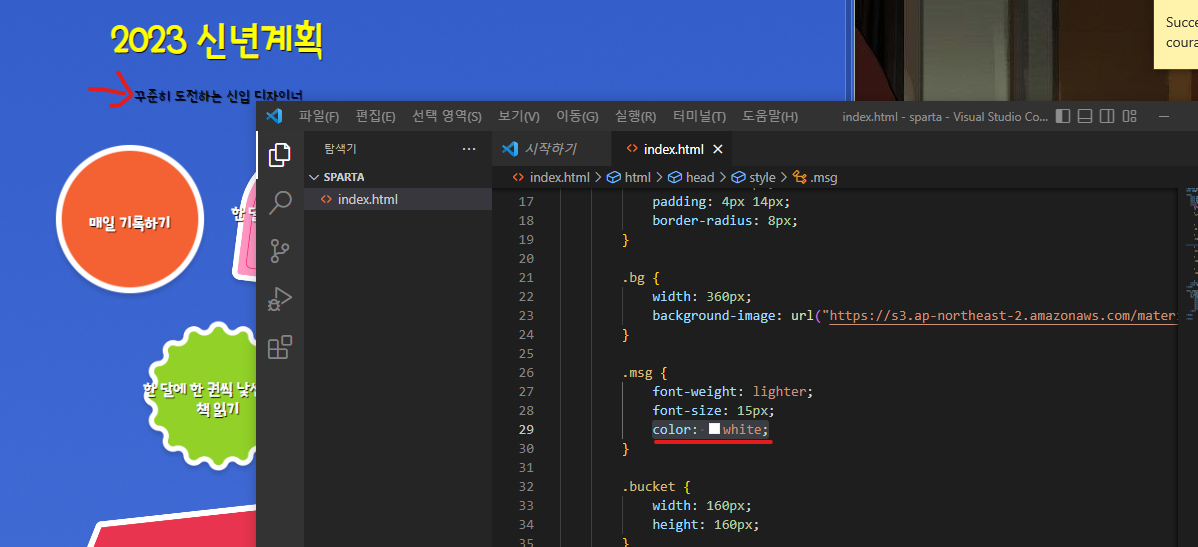This screenshot has height=547, width=1198.
Task: Open the 선택 영역(S) menu
Action: coord(447,117)
